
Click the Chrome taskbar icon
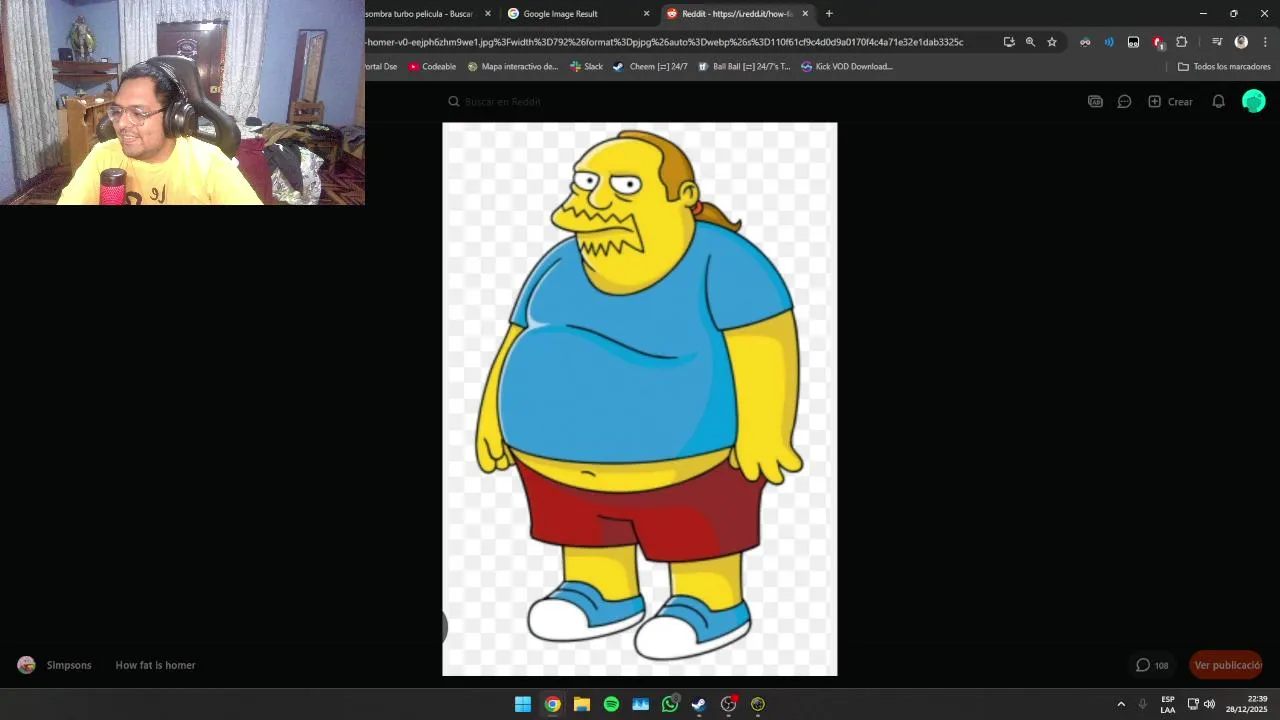[x=552, y=704]
